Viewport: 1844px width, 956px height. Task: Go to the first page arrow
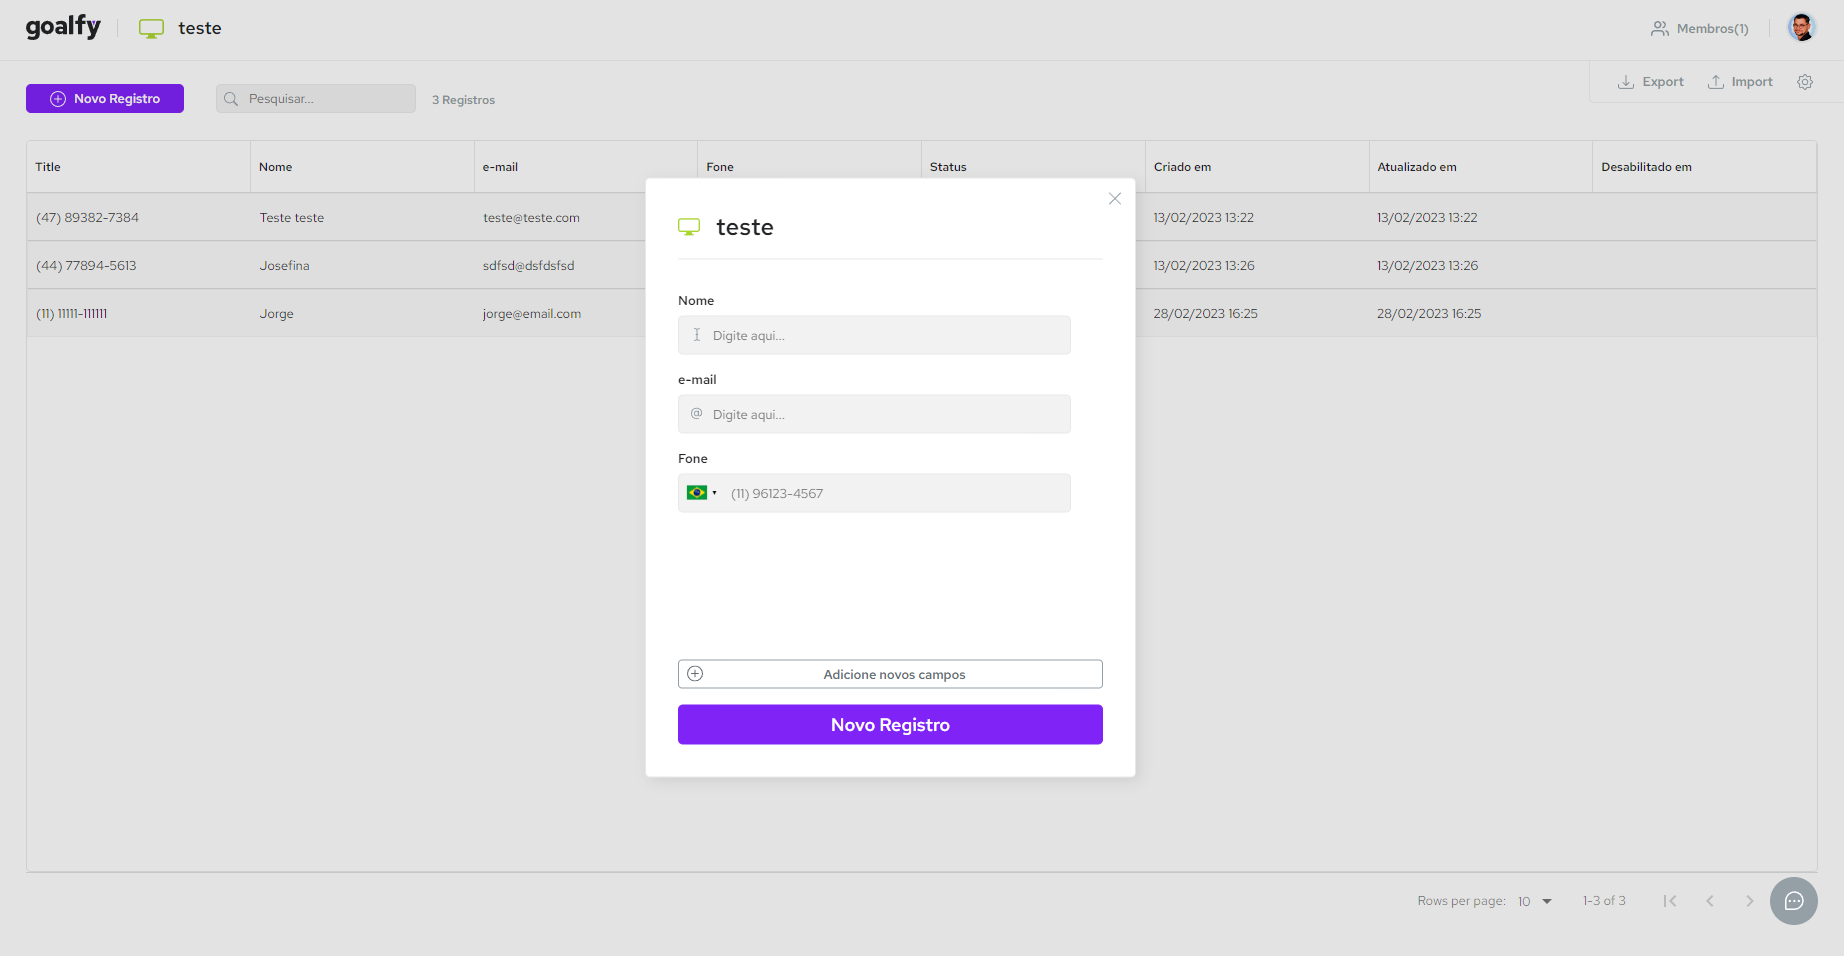point(1669,901)
